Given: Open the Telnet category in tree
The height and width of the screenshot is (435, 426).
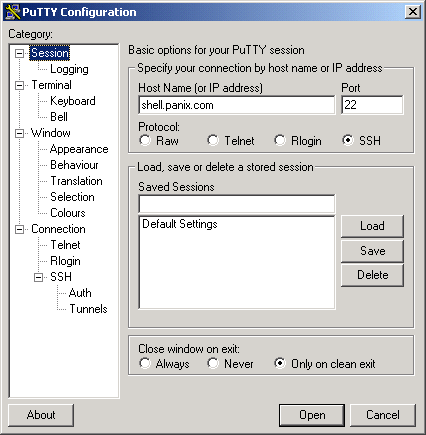Looking at the screenshot, I should pos(65,245).
